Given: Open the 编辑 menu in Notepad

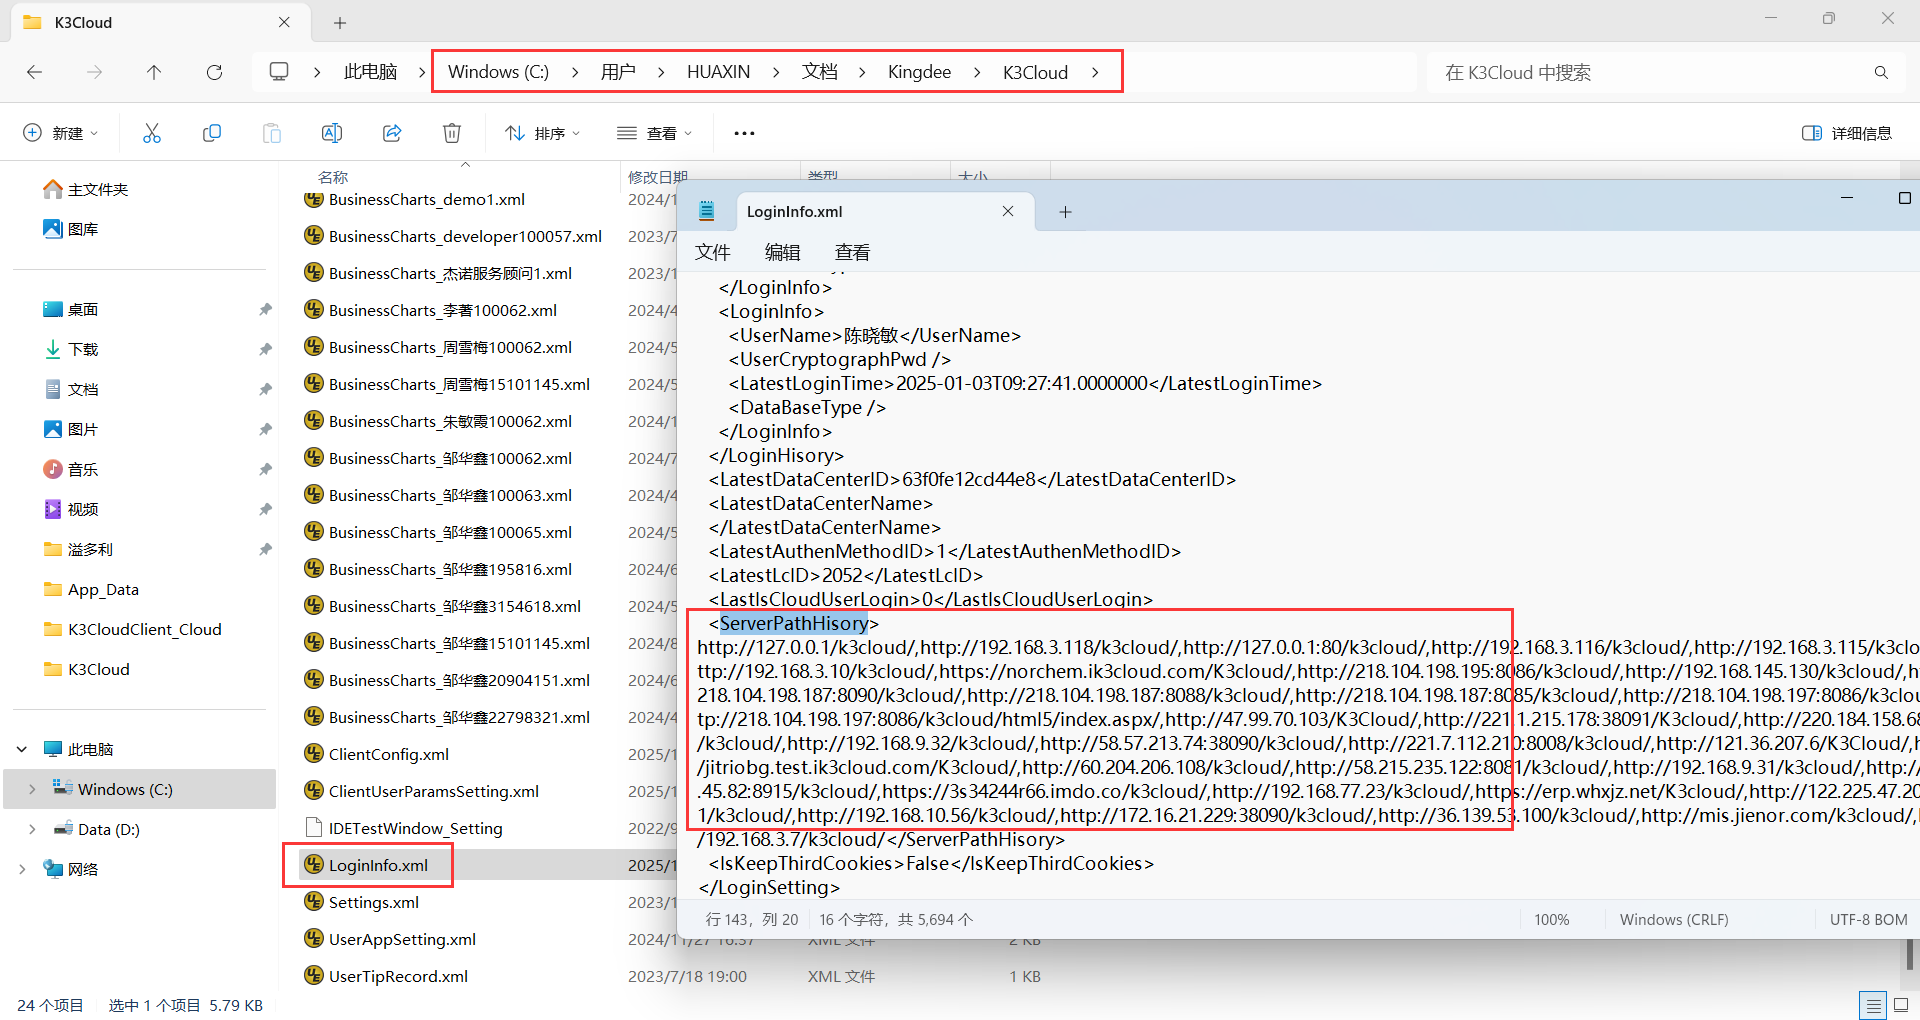Looking at the screenshot, I should point(783,252).
